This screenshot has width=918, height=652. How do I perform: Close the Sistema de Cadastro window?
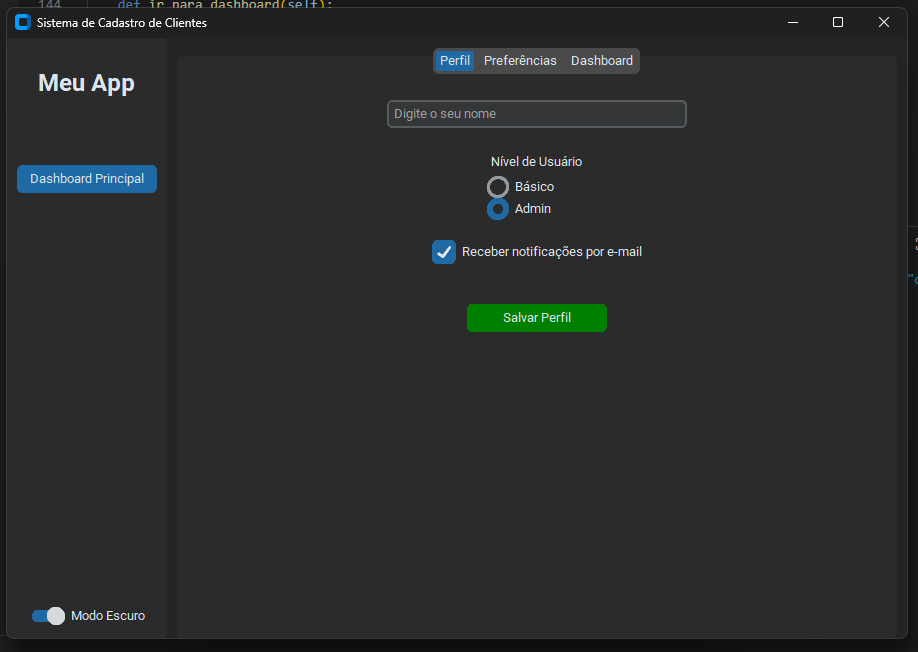coord(883,22)
